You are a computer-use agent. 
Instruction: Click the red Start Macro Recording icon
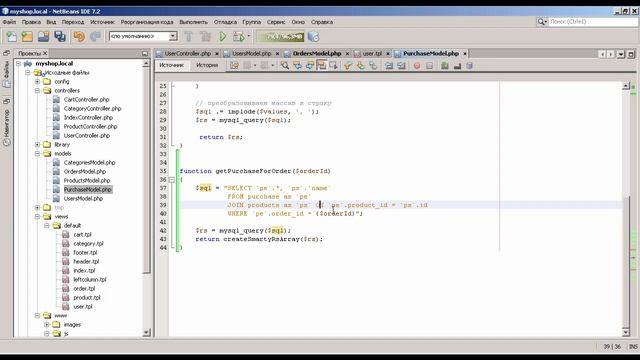[x=417, y=65]
